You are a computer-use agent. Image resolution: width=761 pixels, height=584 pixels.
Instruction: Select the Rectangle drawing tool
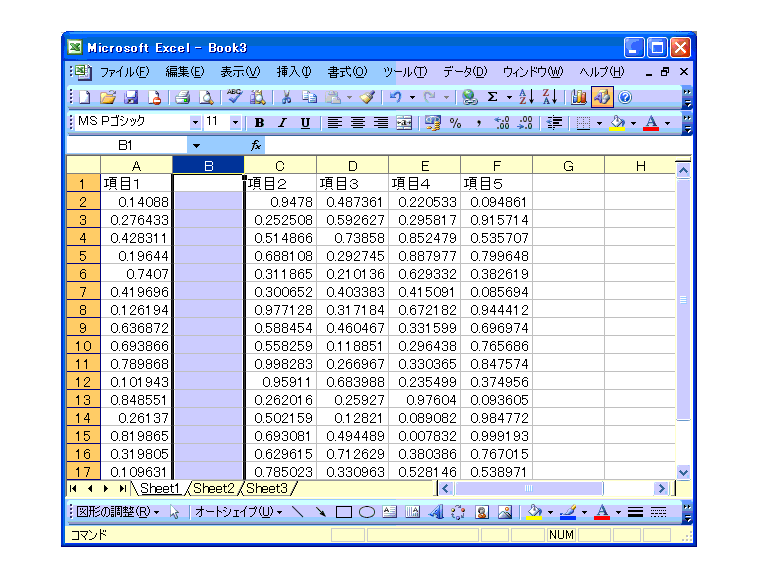[344, 512]
